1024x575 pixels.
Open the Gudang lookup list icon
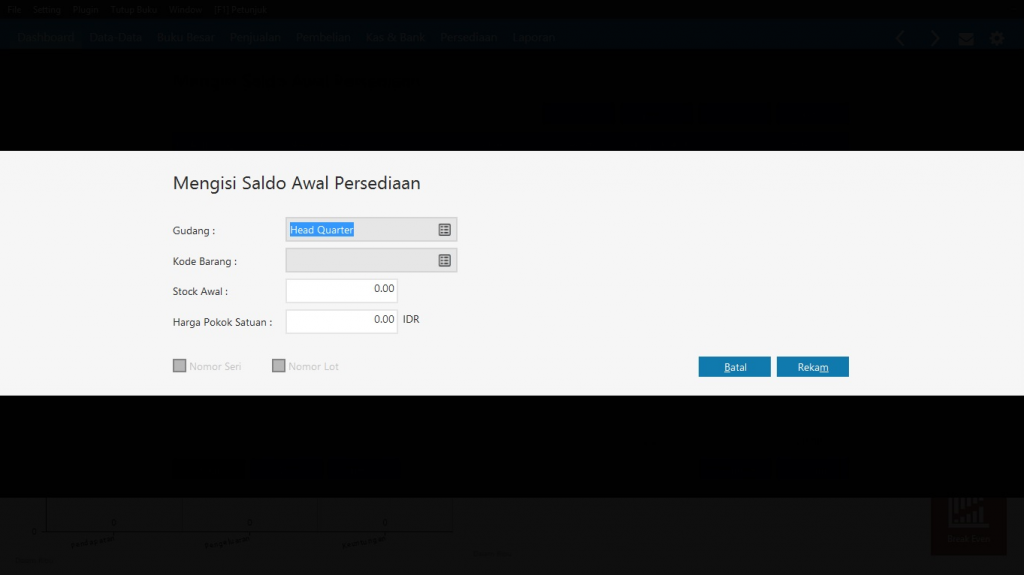coord(445,230)
